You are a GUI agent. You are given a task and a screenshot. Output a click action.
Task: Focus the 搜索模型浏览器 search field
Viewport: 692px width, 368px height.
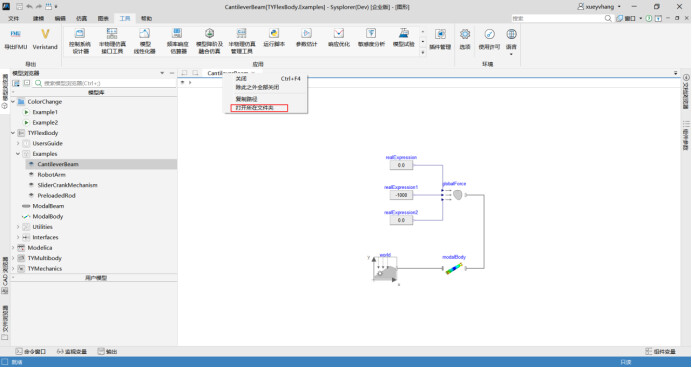[x=105, y=83]
